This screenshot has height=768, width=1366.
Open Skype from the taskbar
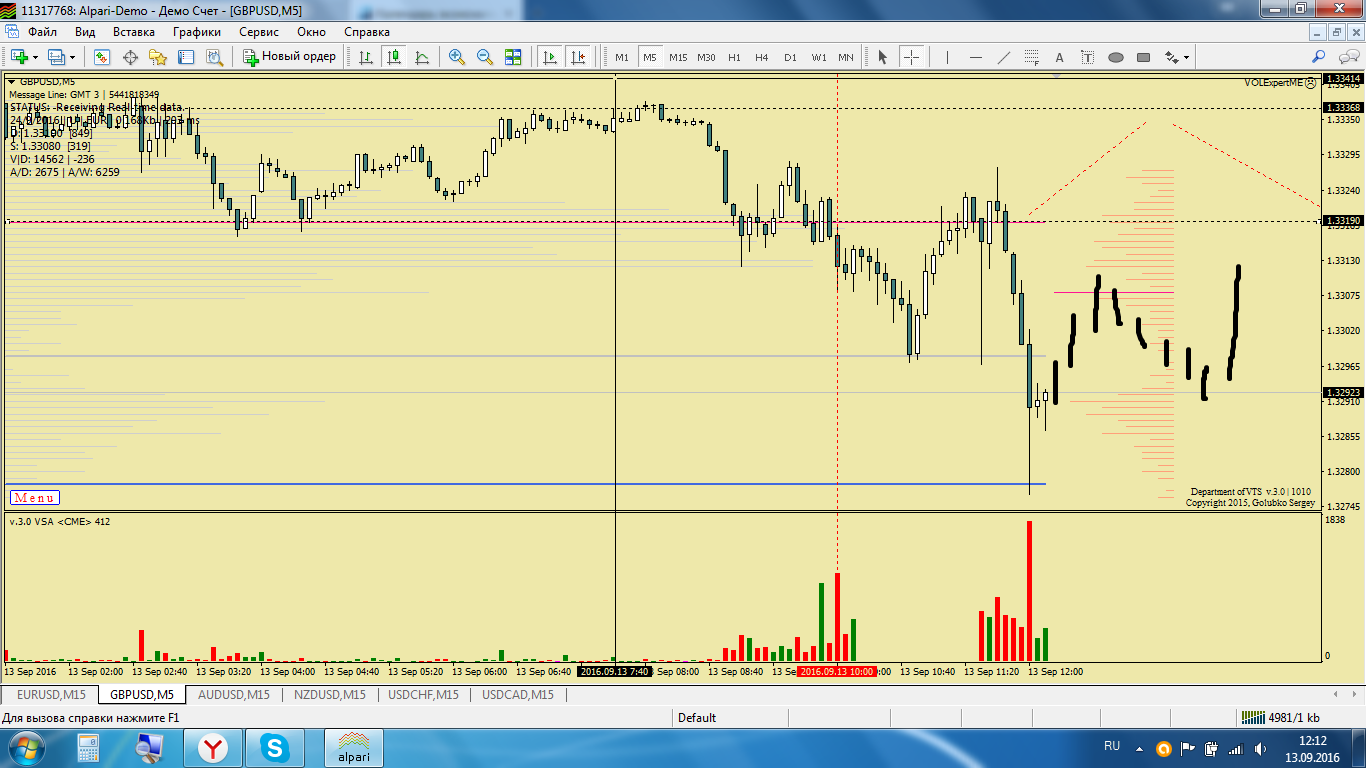273,747
